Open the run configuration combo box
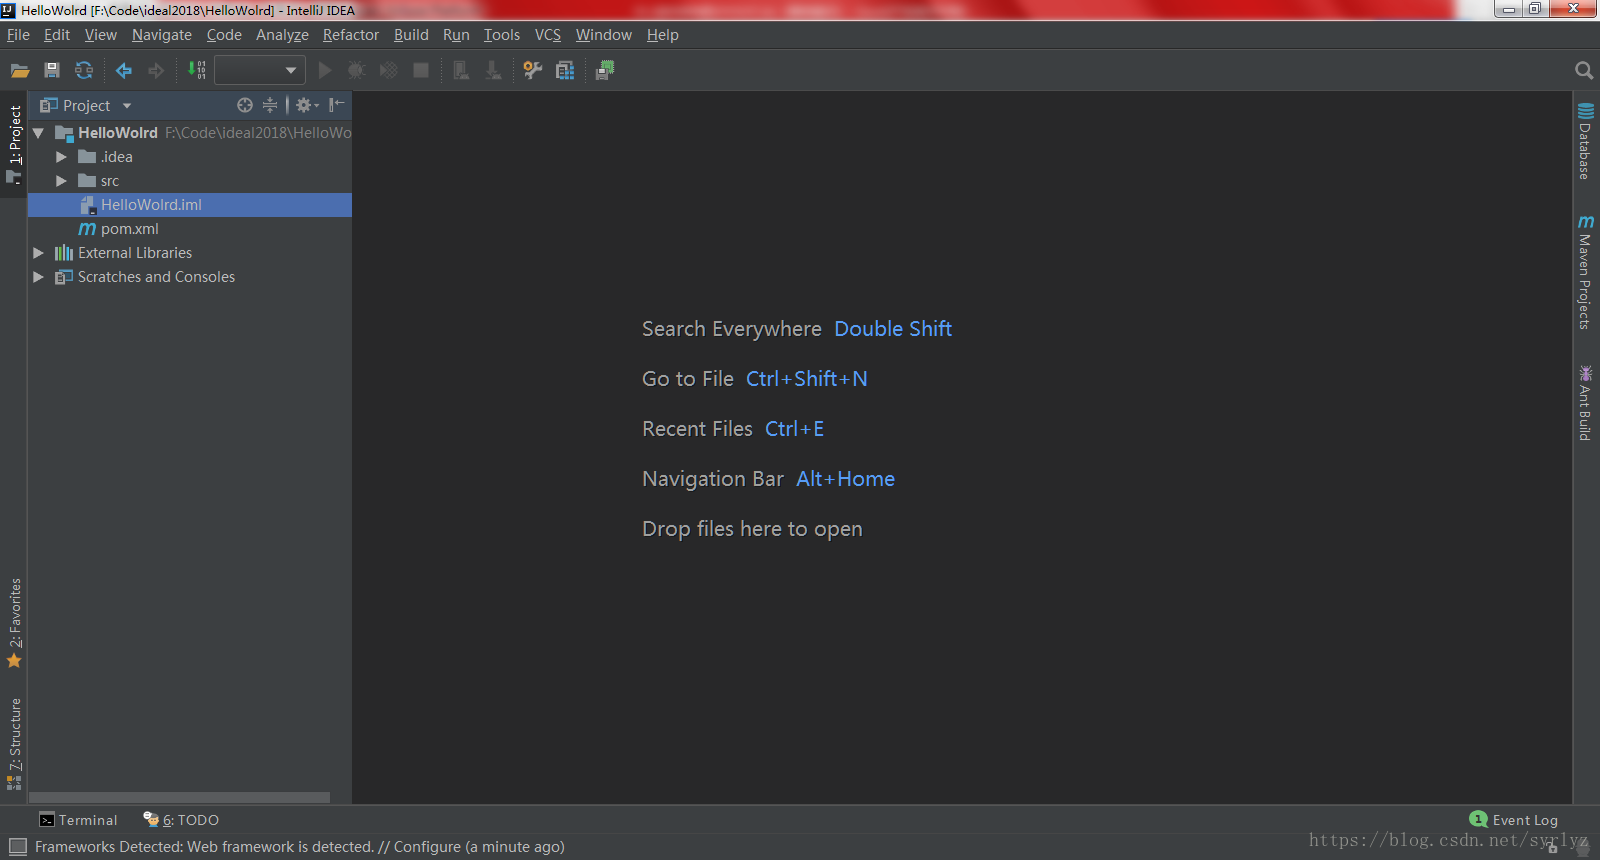The image size is (1600, 860). pos(260,70)
